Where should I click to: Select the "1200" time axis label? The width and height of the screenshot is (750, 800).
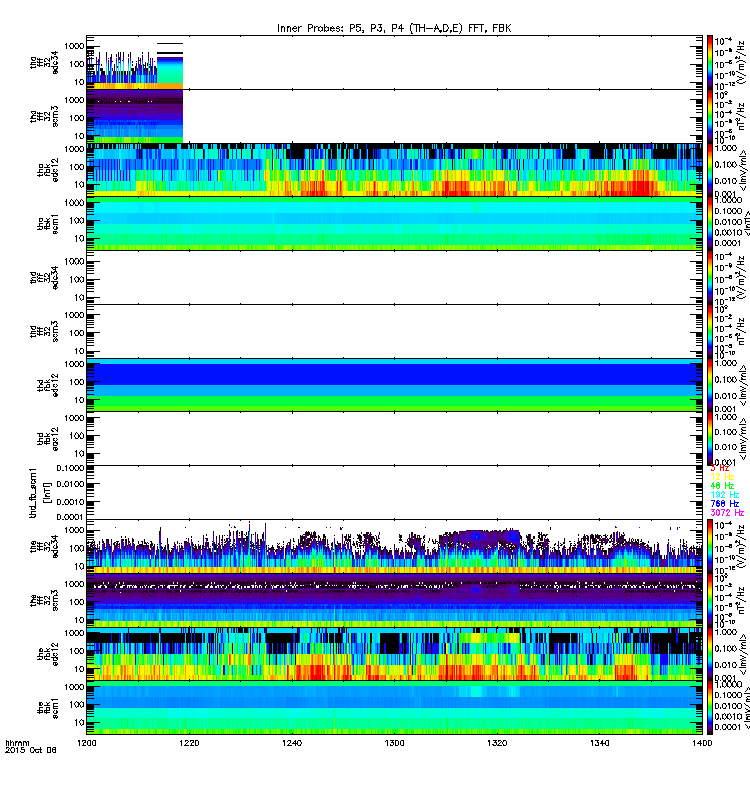click(86, 743)
